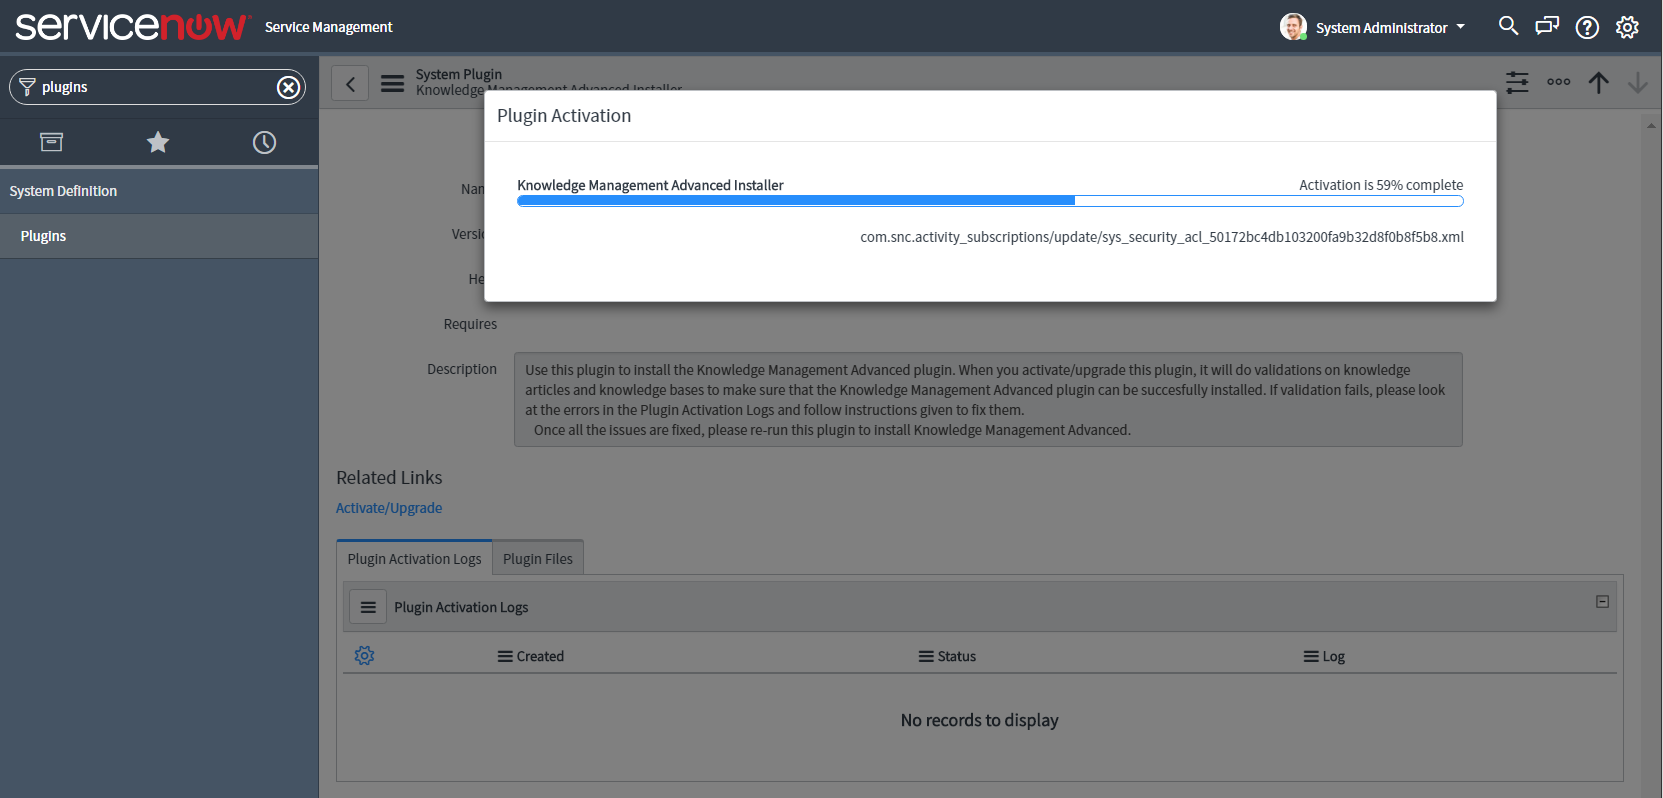The width and height of the screenshot is (1663, 798).
Task: Go to previous record up arrow
Action: pyautogui.click(x=1598, y=82)
